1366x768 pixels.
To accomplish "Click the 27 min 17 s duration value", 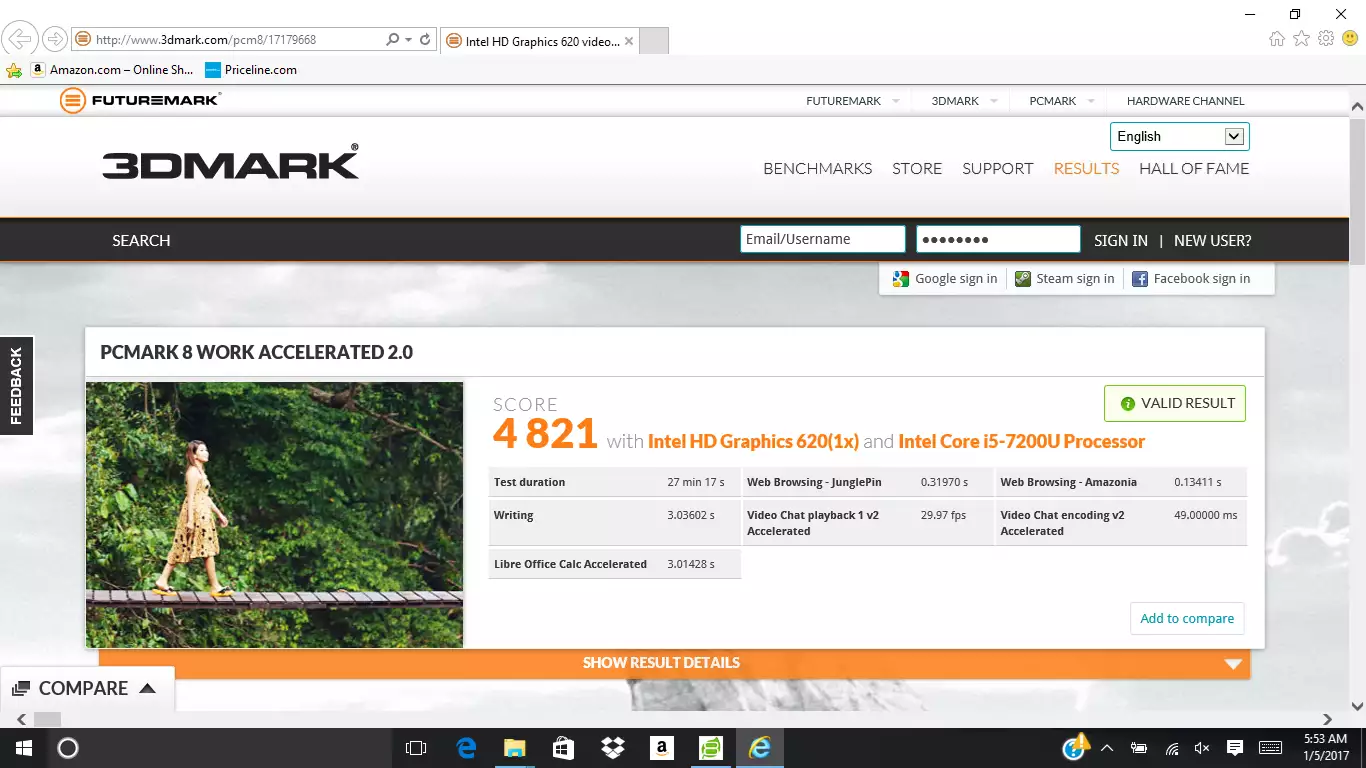I will point(696,482).
